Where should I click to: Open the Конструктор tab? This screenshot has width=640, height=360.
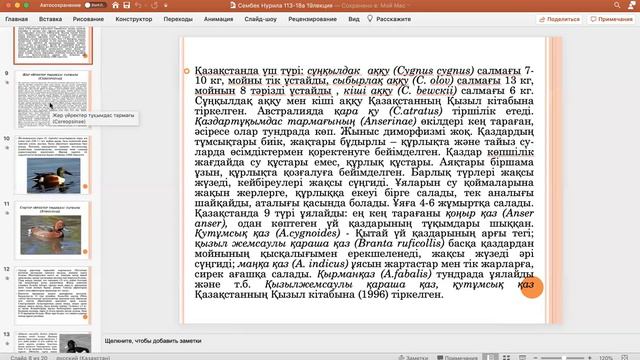click(134, 19)
